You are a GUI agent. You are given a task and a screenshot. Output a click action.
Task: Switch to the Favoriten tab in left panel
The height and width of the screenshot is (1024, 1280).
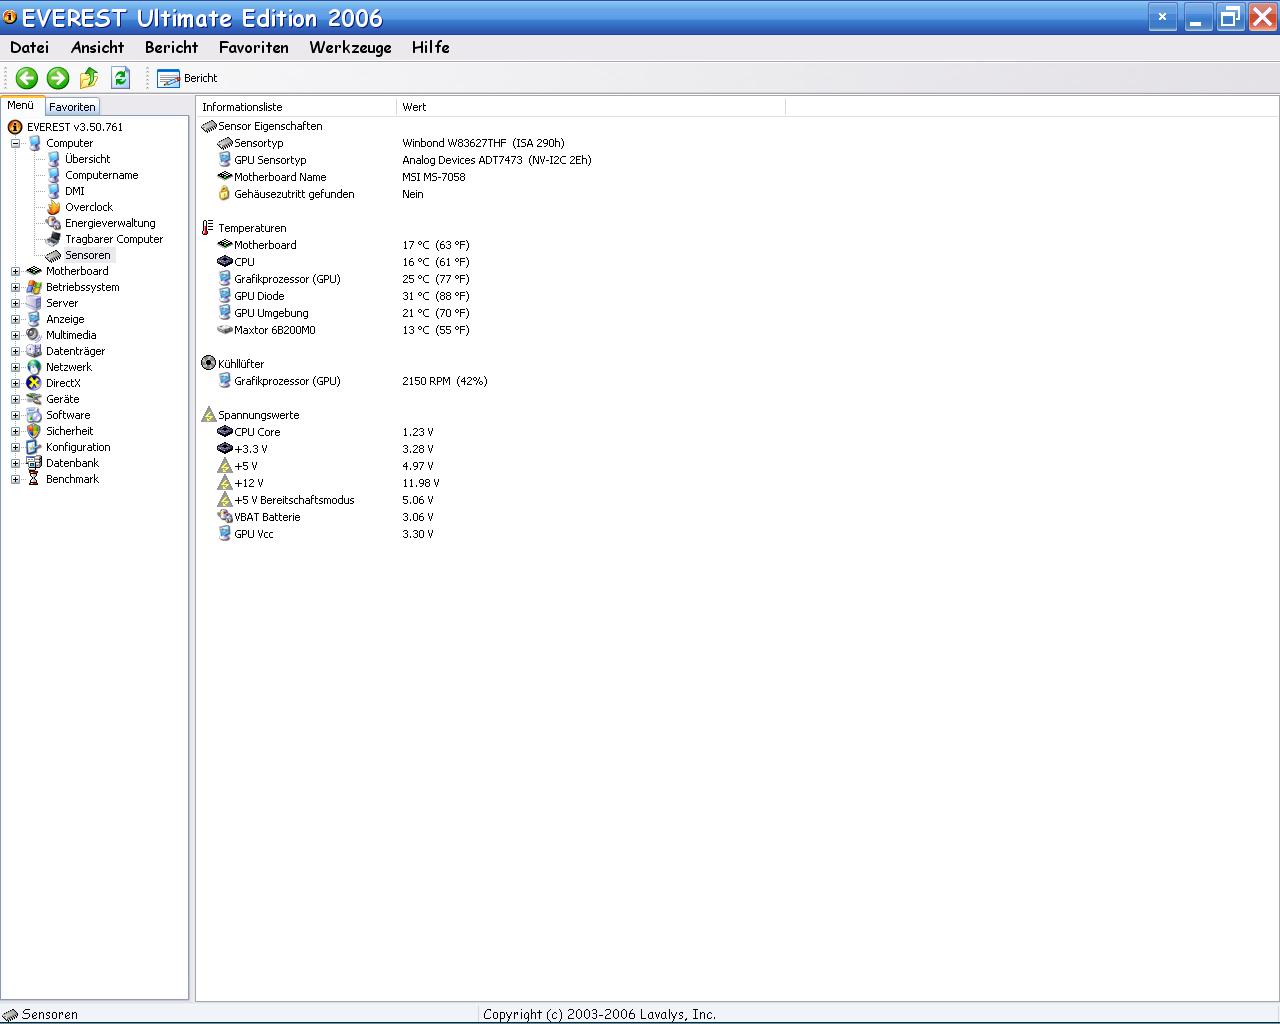point(72,107)
